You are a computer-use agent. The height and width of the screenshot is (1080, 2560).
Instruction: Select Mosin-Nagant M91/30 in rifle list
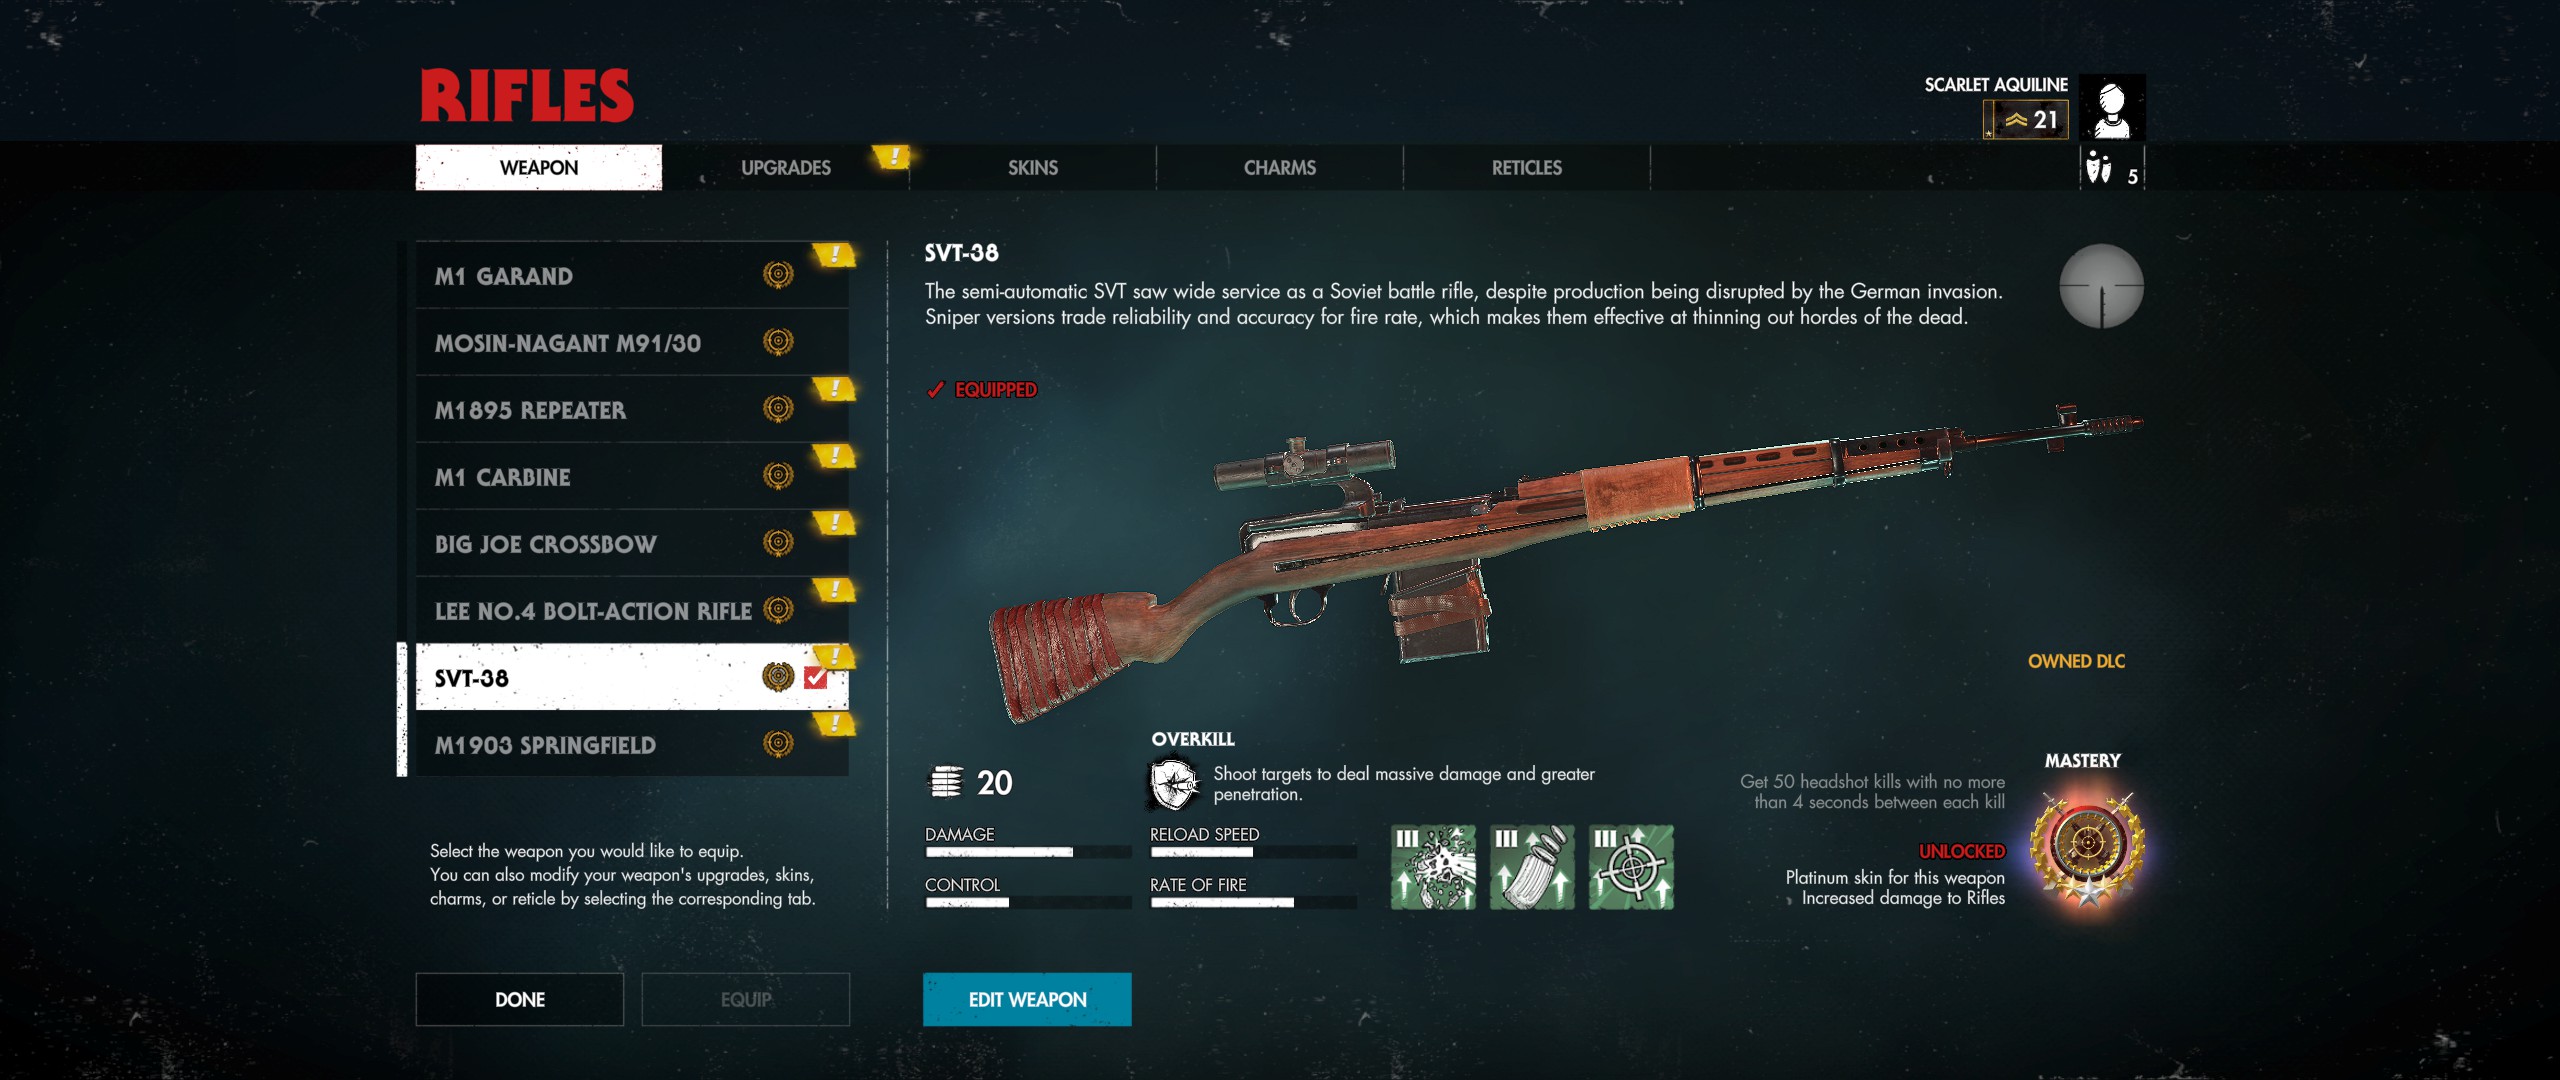632,343
